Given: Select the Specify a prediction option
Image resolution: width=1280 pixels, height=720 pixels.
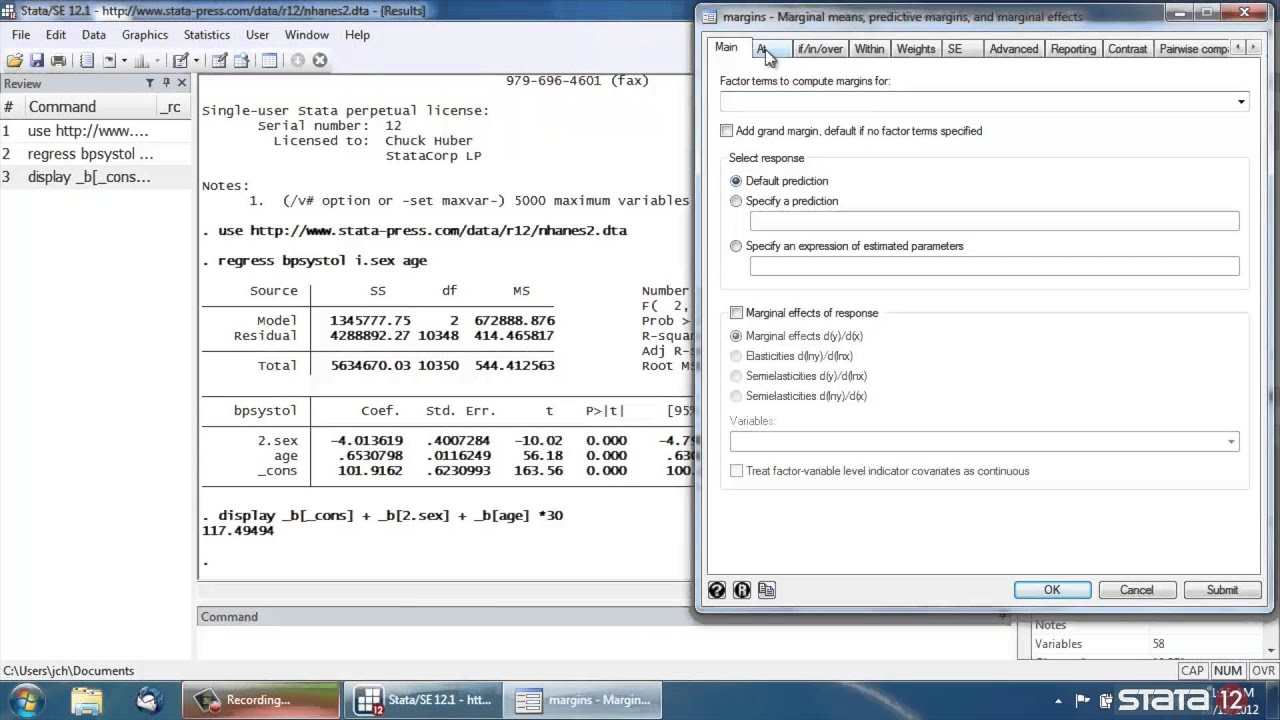Looking at the screenshot, I should coord(736,201).
